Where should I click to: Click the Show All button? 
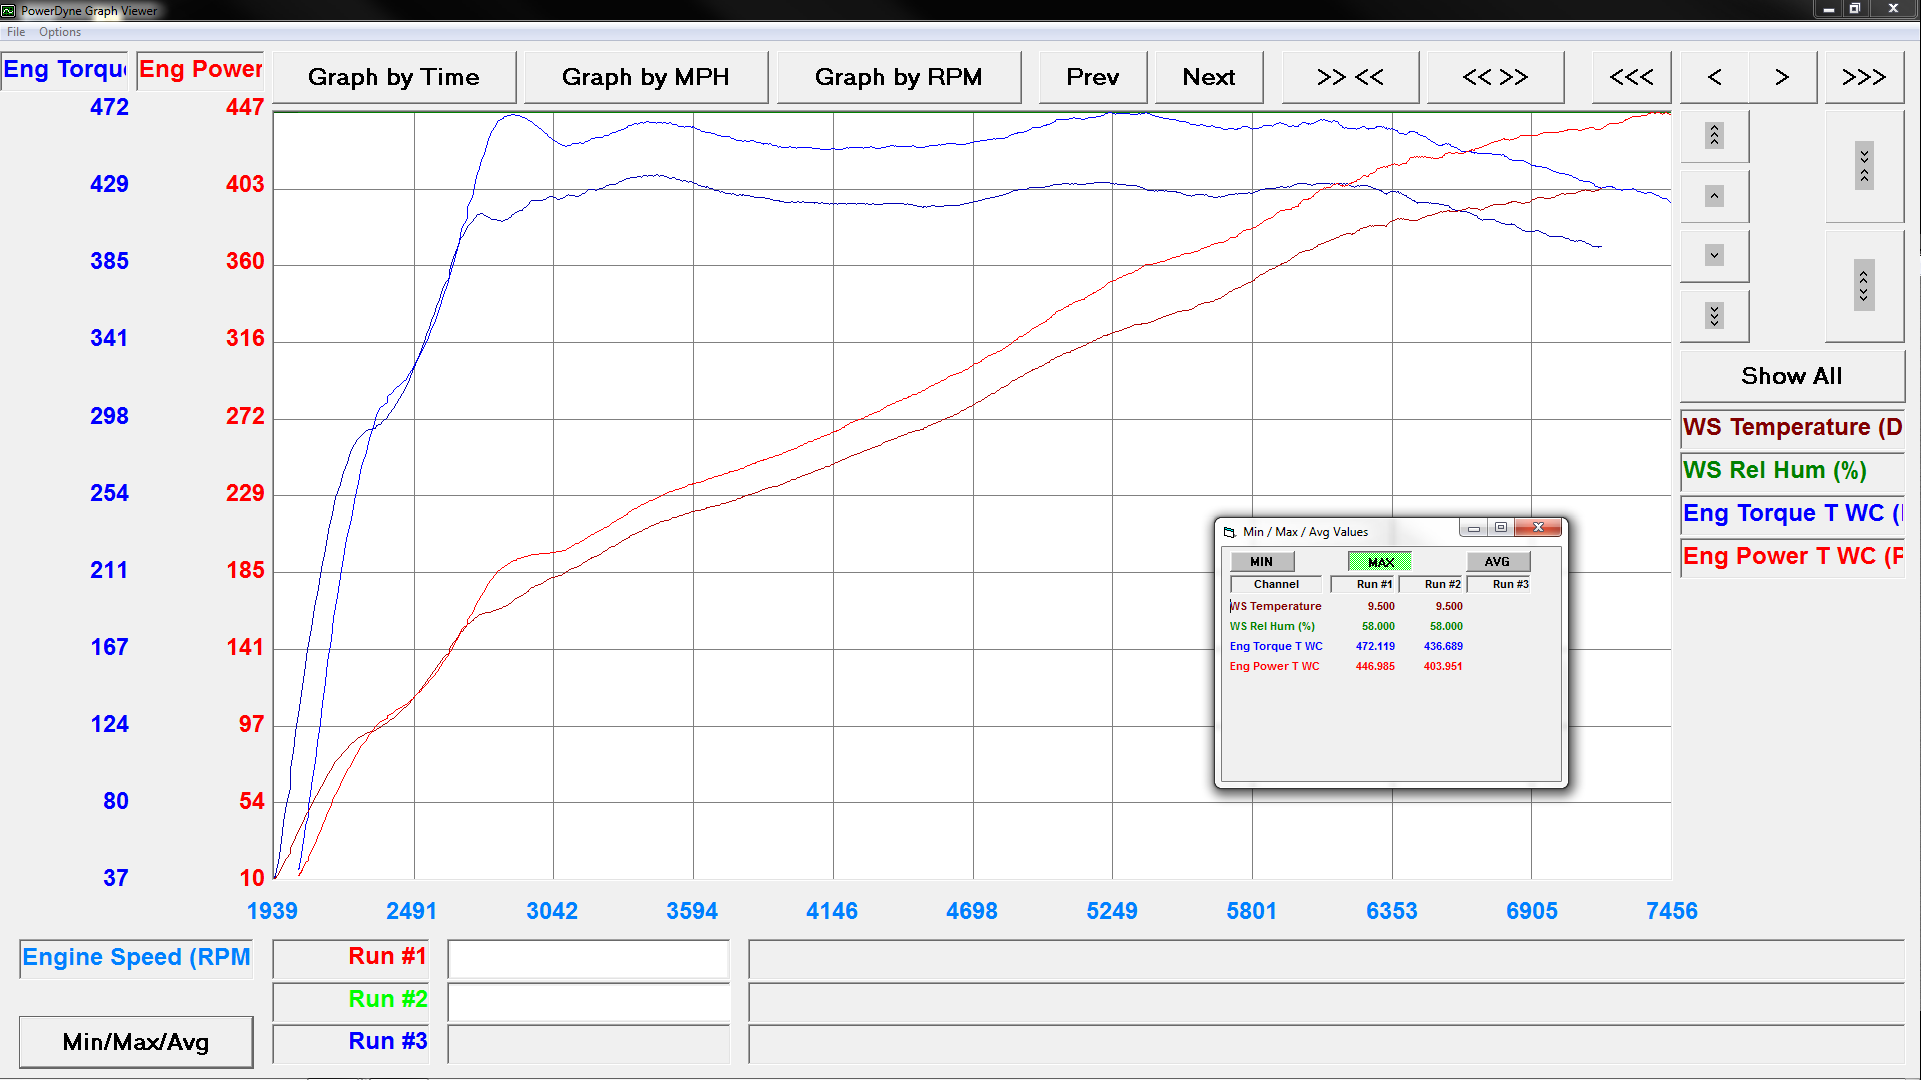tap(1791, 376)
